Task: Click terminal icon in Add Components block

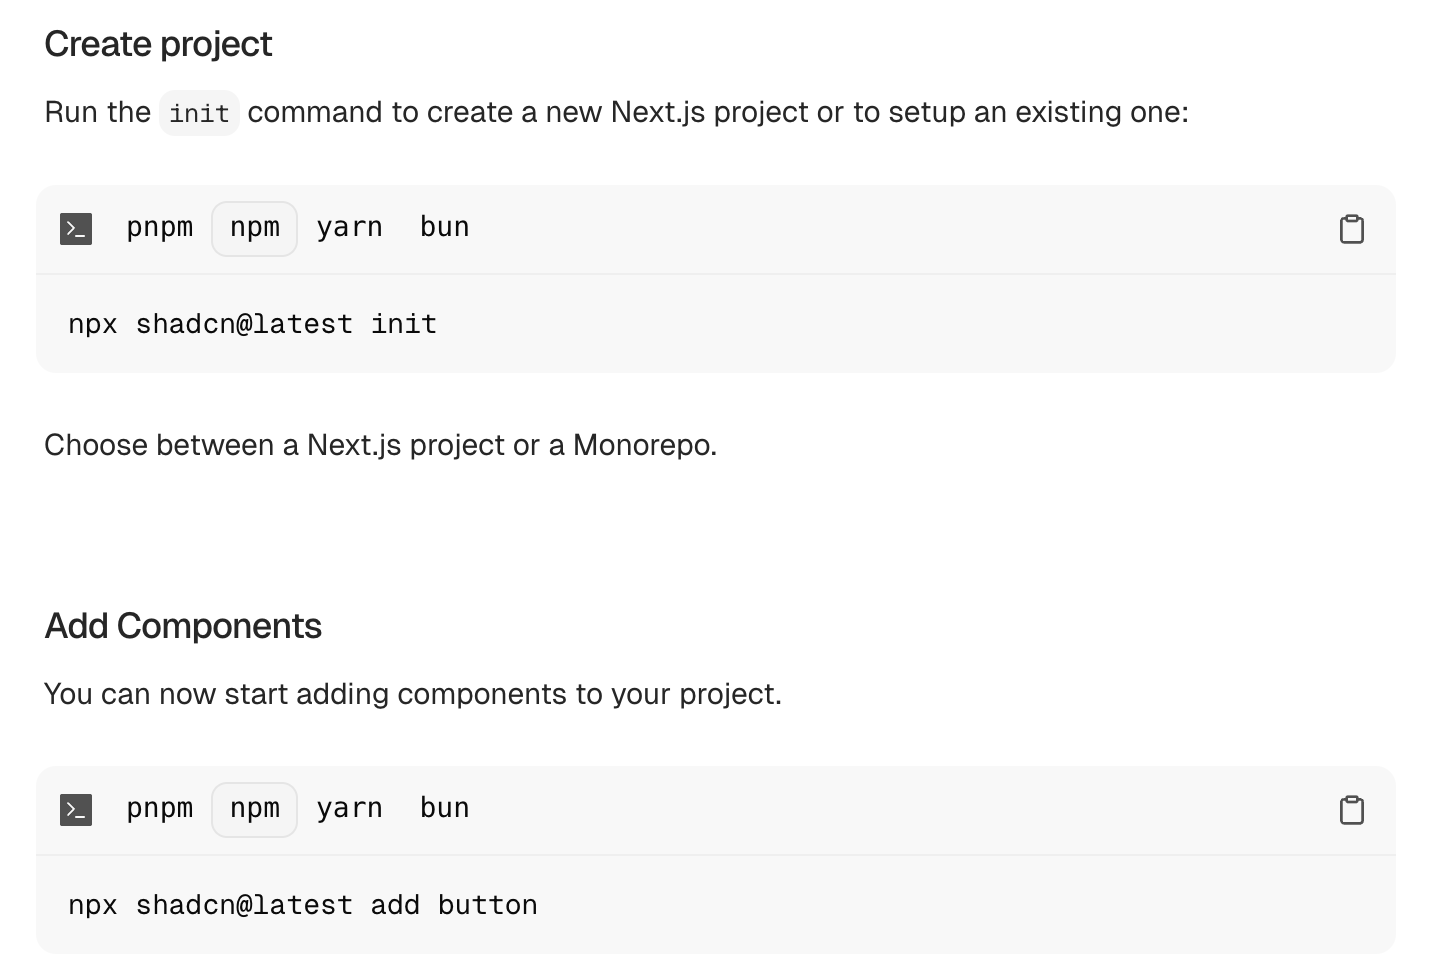Action: pos(76,810)
